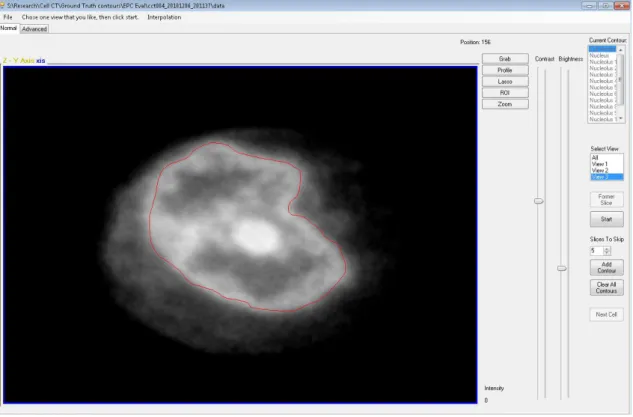Image resolution: width=633 pixels, height=417 pixels.
Task: Select Nucleus in Current Contour list
Action: 602,55
